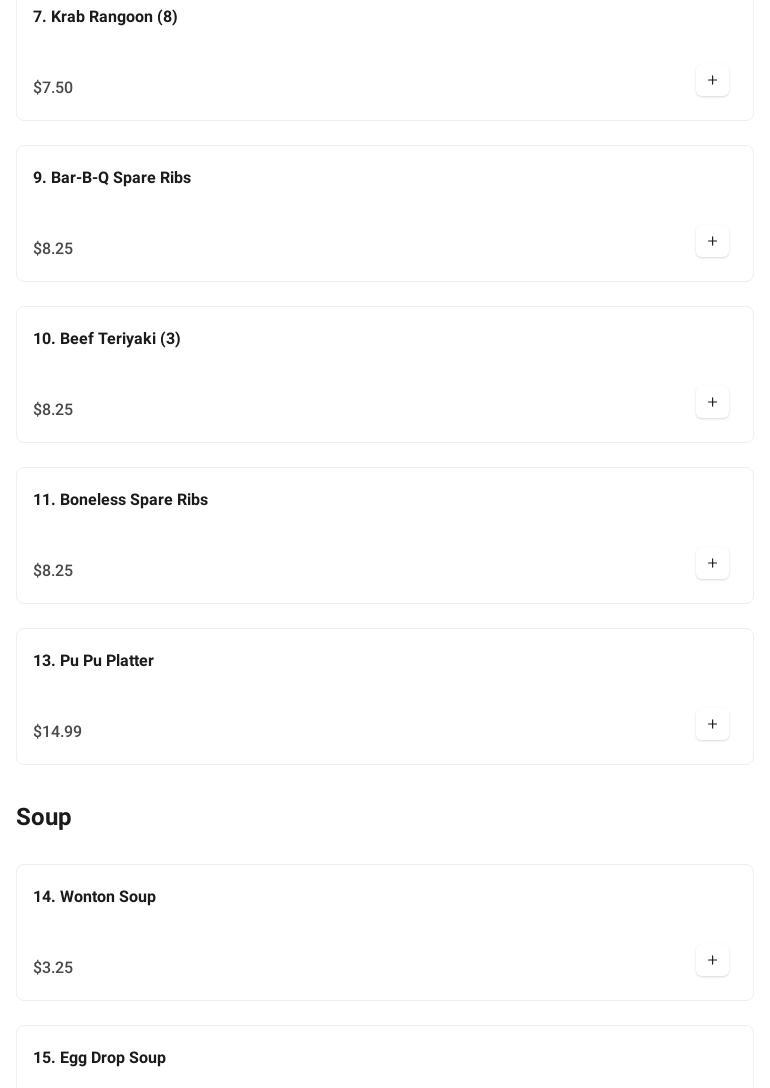
Task: Tap the plus icon for Pu Pu Platter
Action: tap(712, 724)
